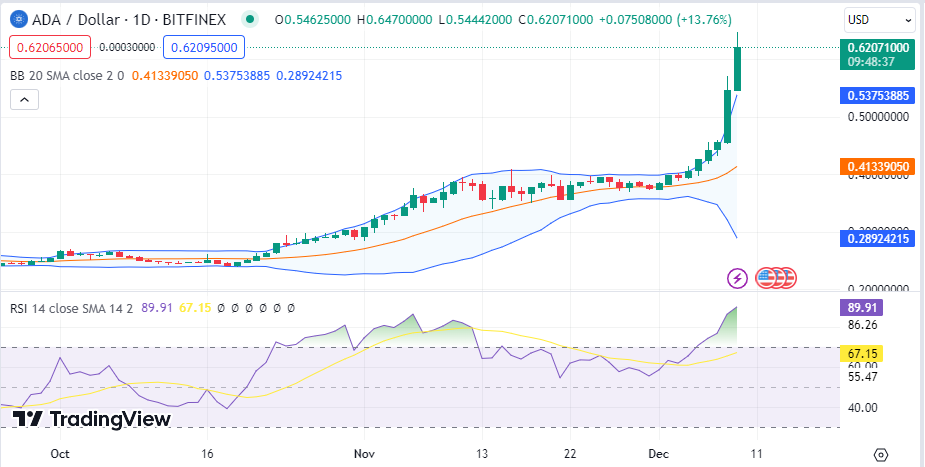Click the Dec date on time axis

pyautogui.click(x=658, y=453)
